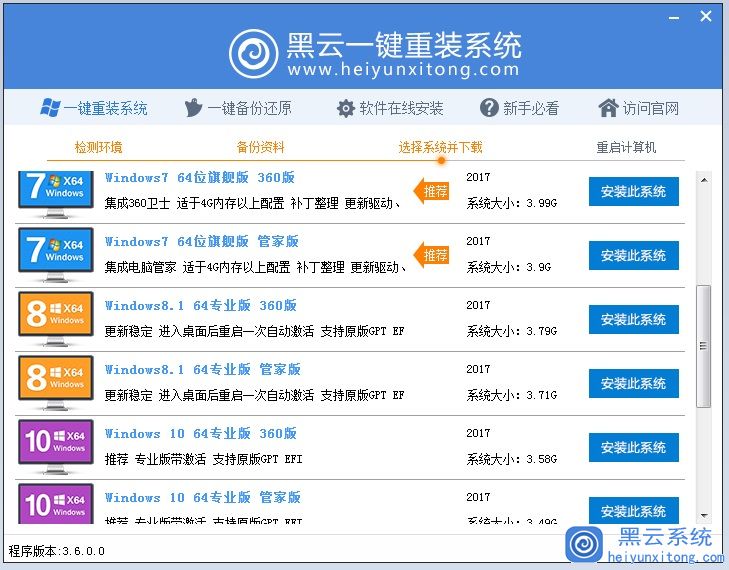The height and width of the screenshot is (570, 729).
Task: Open the 一键备份还原 tab
Action: pos(238,108)
